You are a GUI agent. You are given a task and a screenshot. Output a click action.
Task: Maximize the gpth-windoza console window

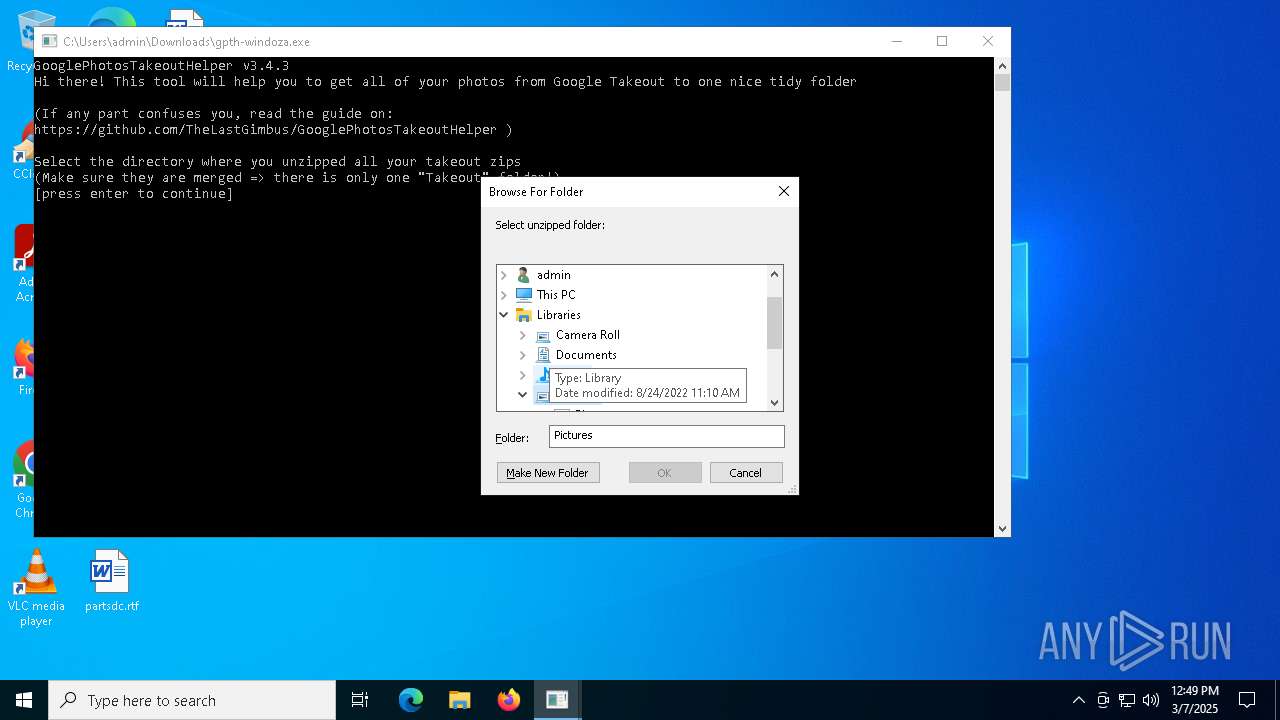pyautogui.click(x=941, y=41)
